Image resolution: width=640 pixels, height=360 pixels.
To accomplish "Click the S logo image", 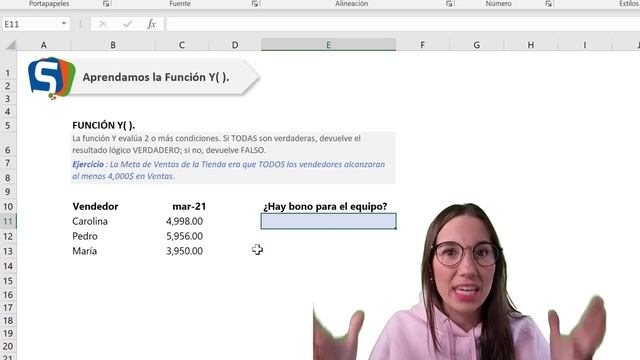I will 51,78.
